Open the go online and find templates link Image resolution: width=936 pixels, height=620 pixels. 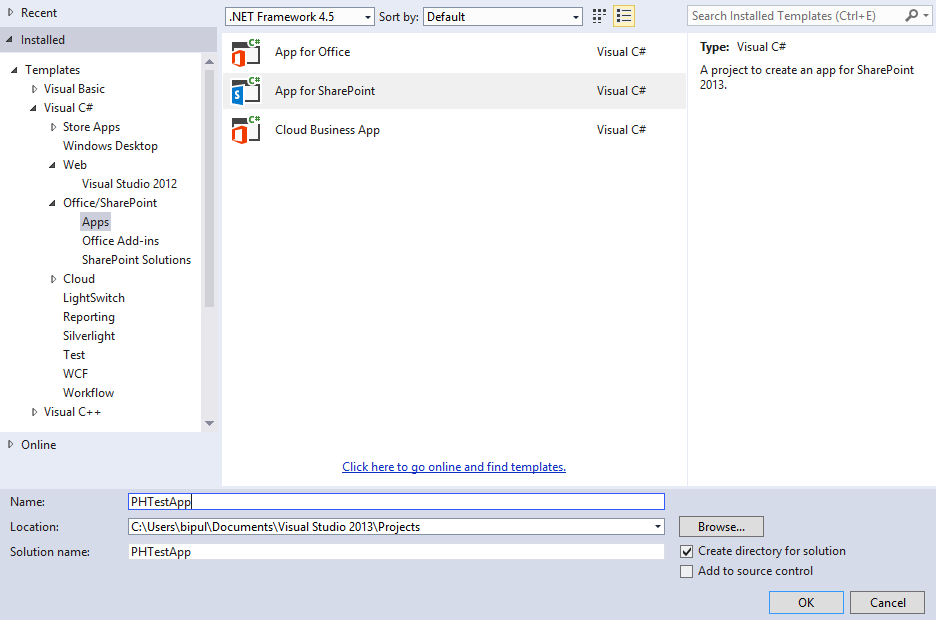point(454,467)
